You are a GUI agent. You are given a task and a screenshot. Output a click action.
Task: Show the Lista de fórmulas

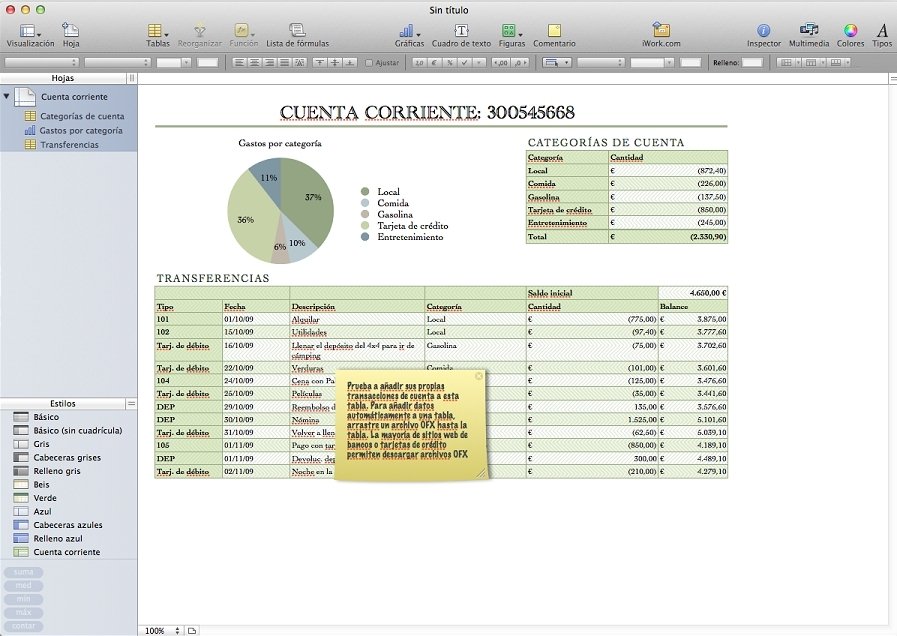(x=297, y=35)
